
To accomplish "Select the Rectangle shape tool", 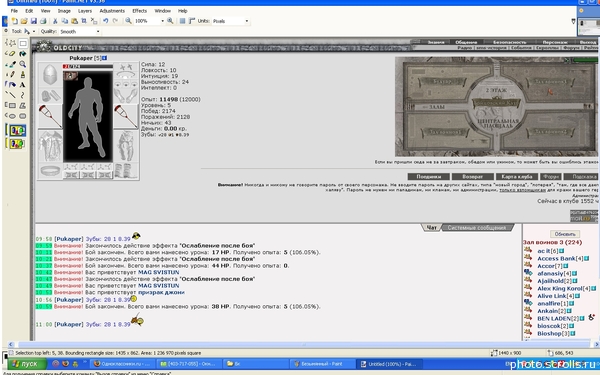I will pos(11,105).
